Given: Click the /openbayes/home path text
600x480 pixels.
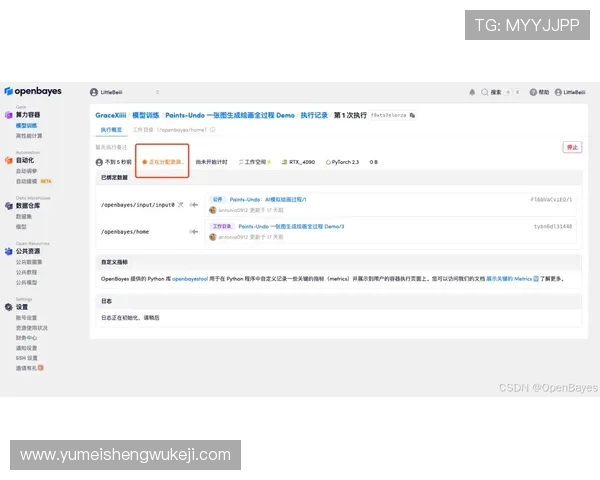Looking at the screenshot, I should pos(125,232).
